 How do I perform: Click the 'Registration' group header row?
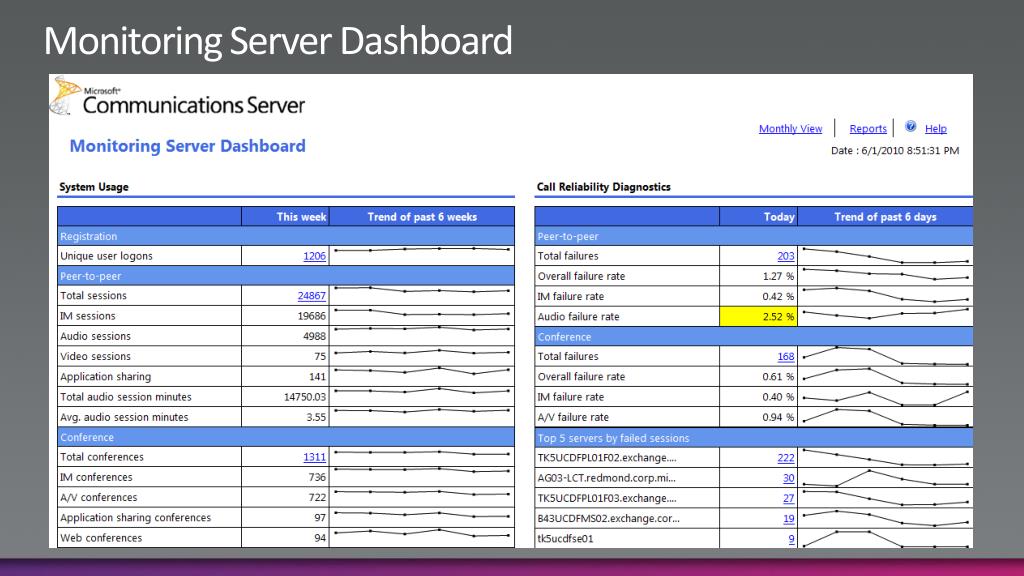coord(286,236)
